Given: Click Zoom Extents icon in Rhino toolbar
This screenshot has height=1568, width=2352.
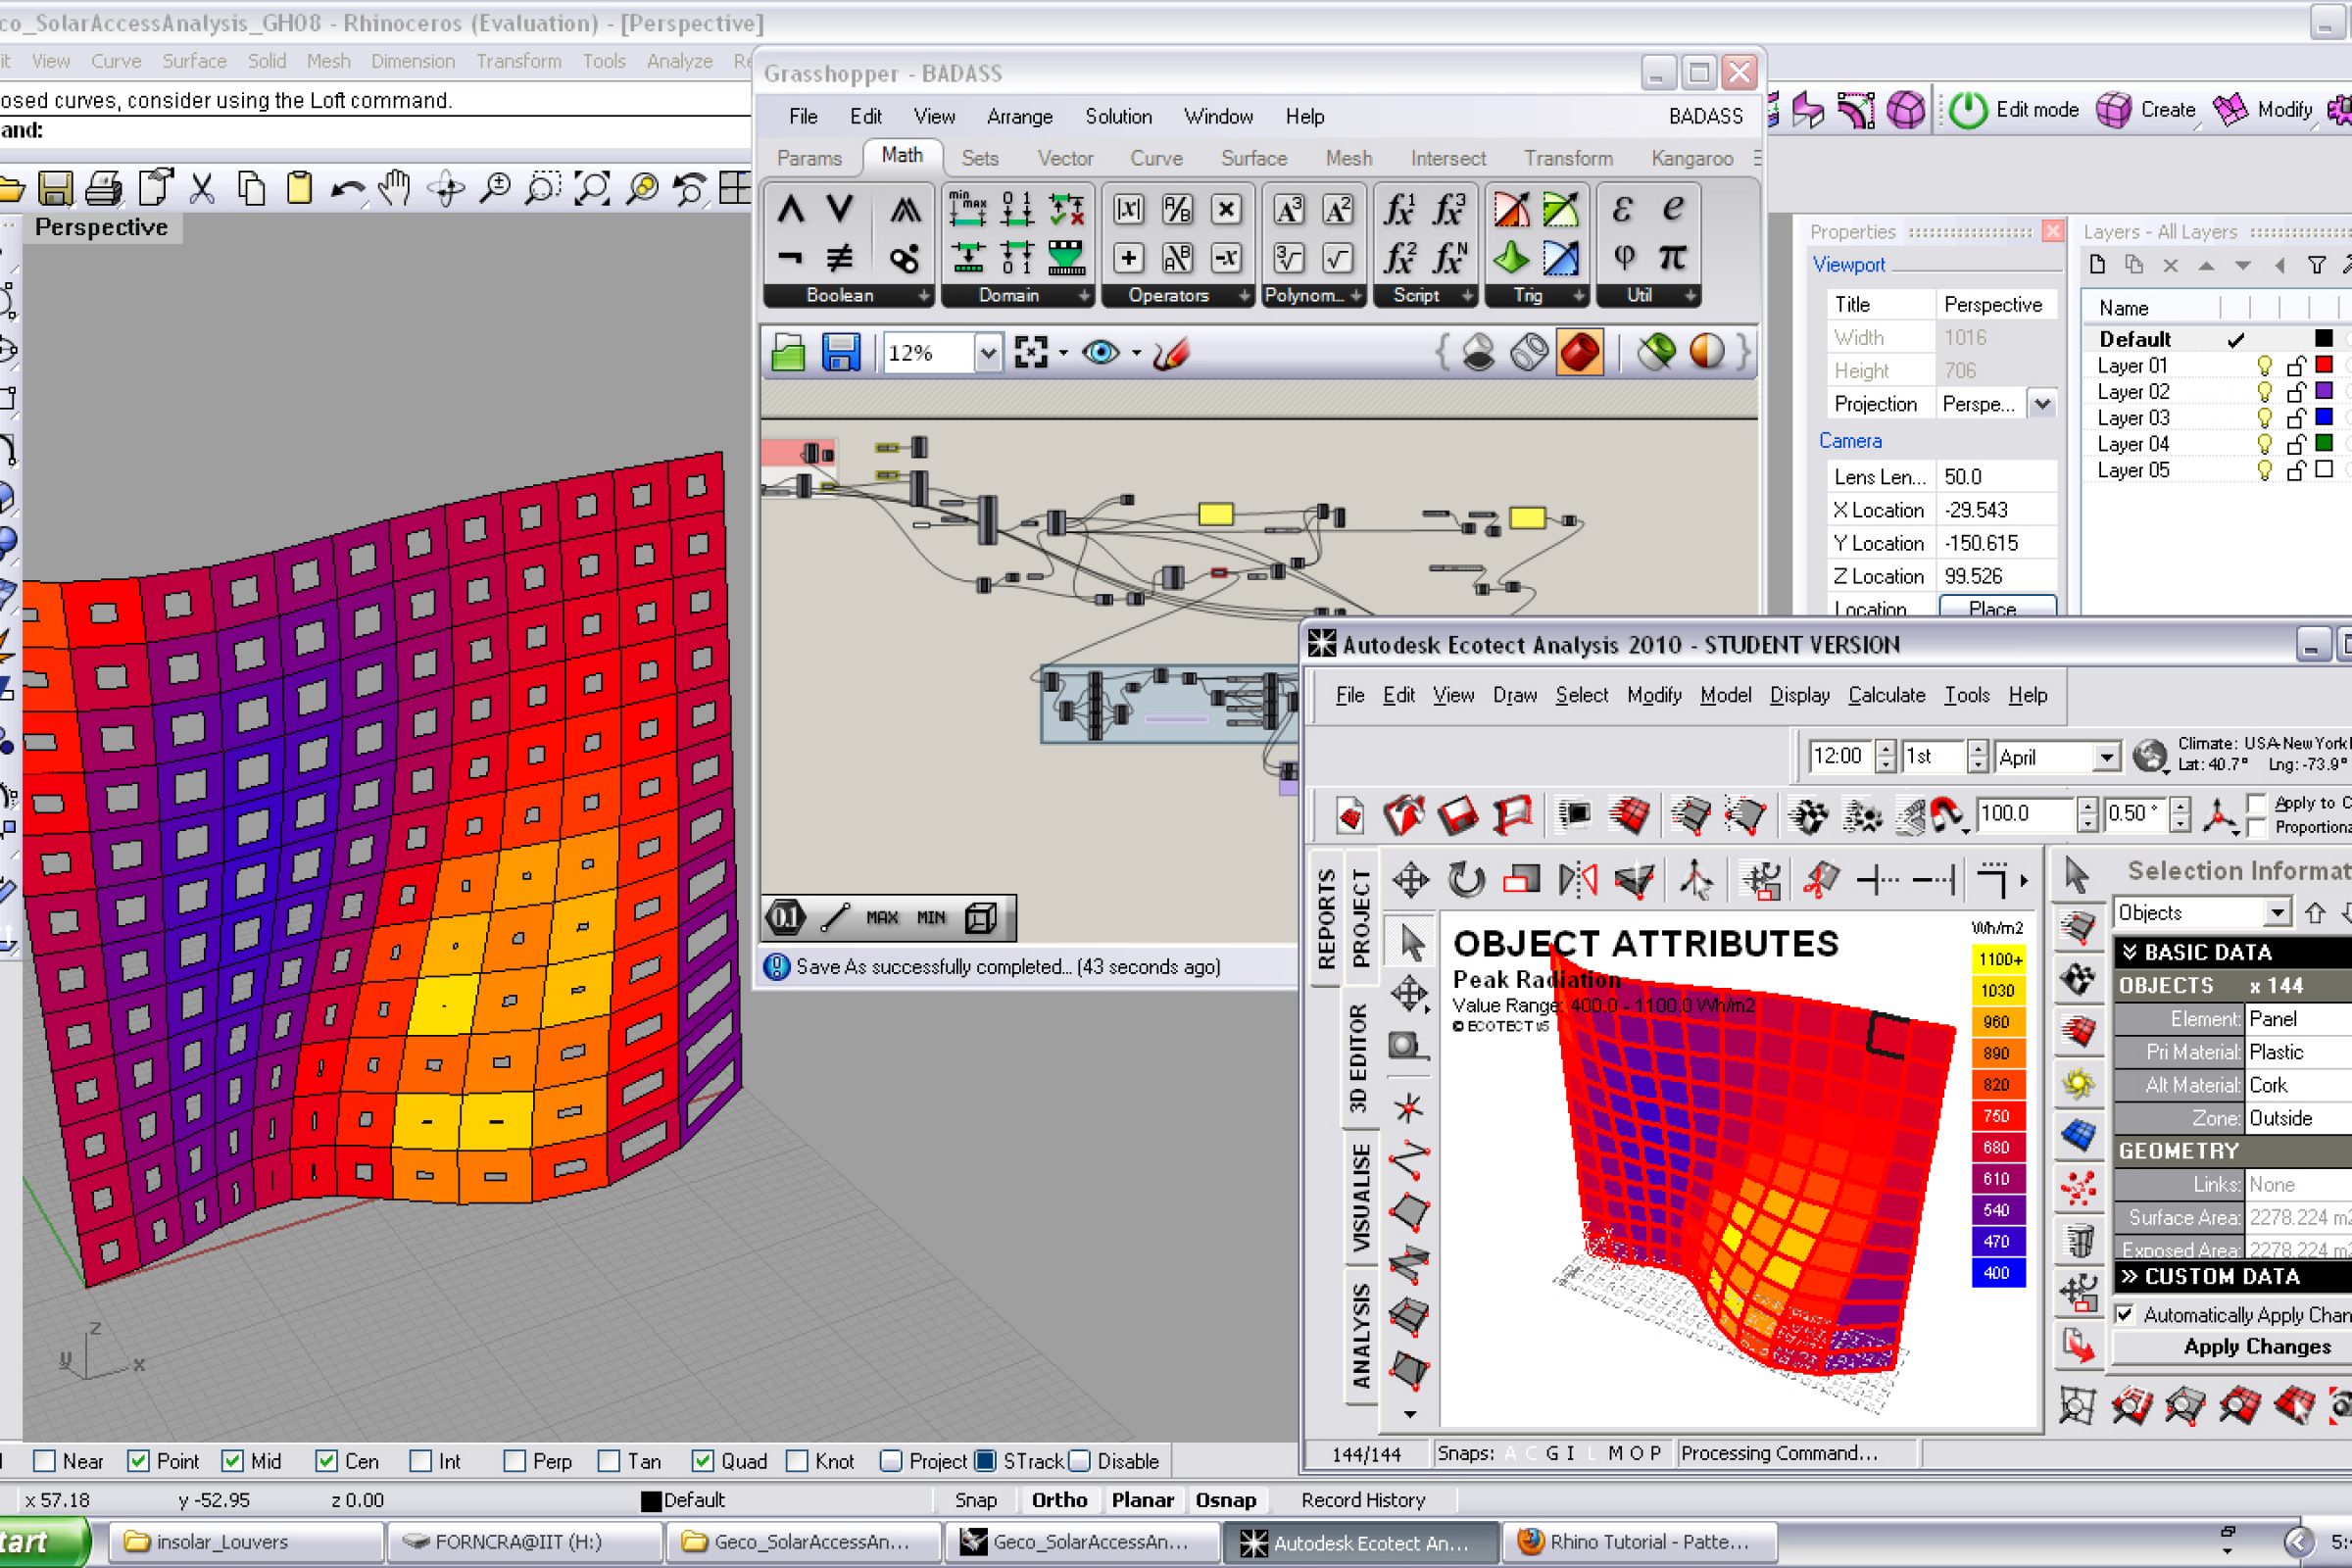Looking at the screenshot, I should tap(592, 188).
